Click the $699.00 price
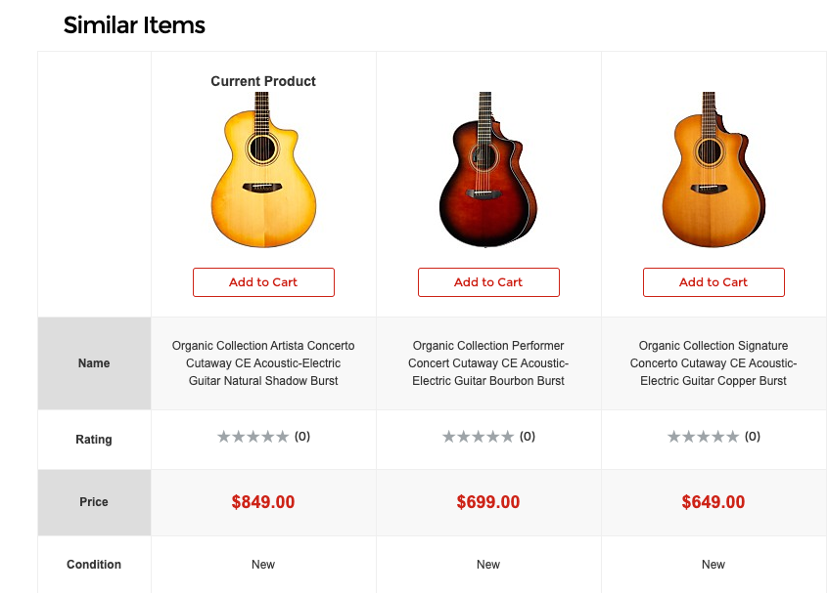 (488, 502)
